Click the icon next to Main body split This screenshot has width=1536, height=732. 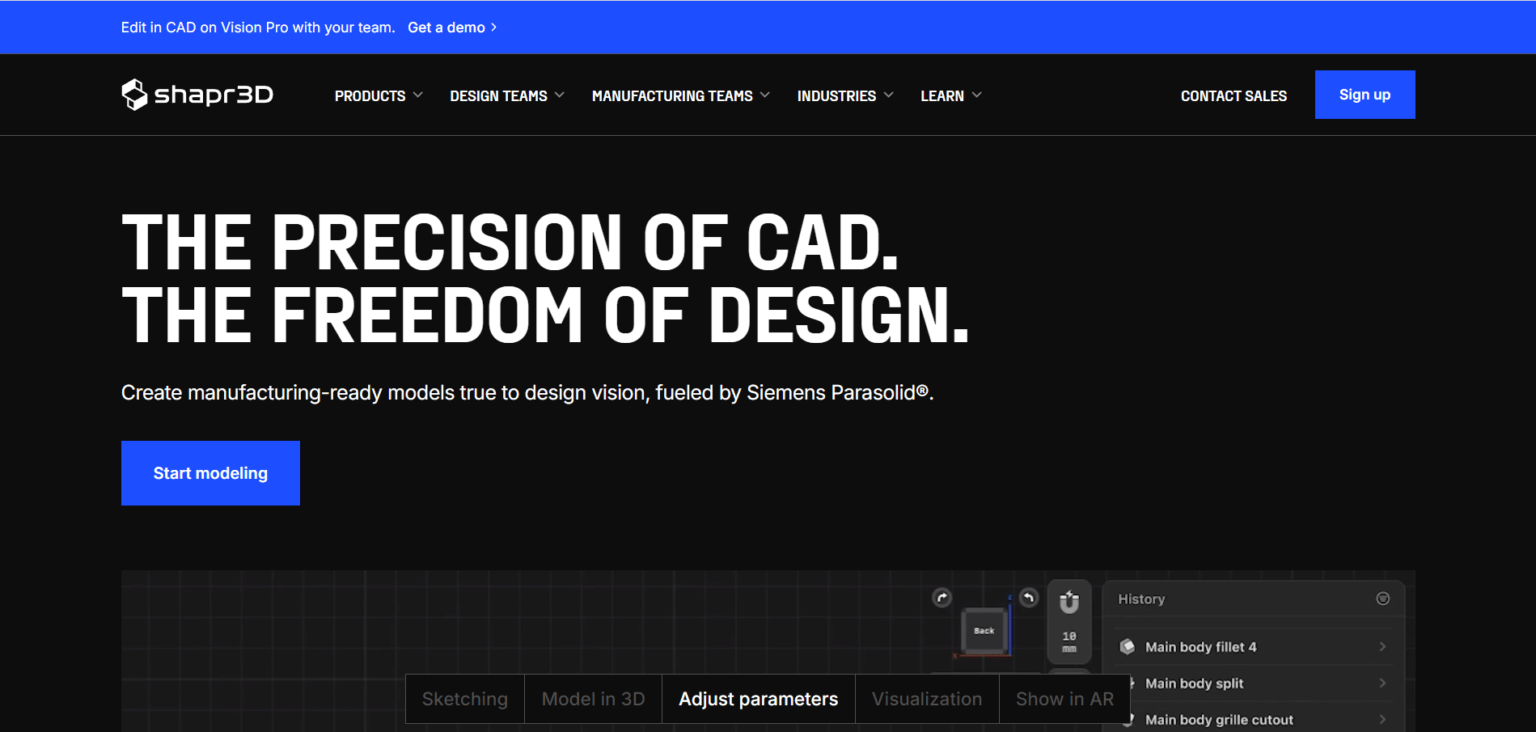click(1128, 683)
